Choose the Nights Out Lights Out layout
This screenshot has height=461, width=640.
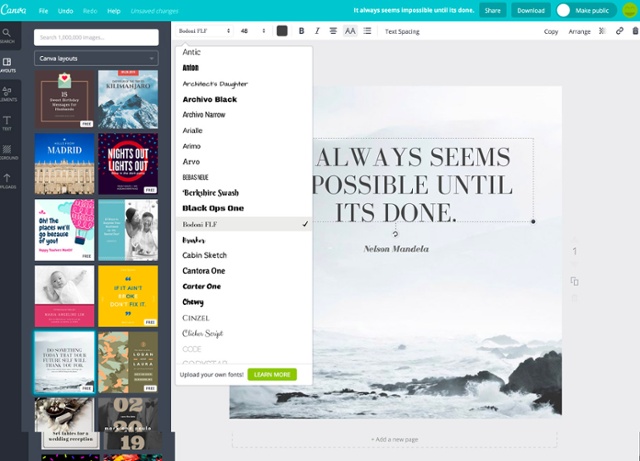click(128, 164)
